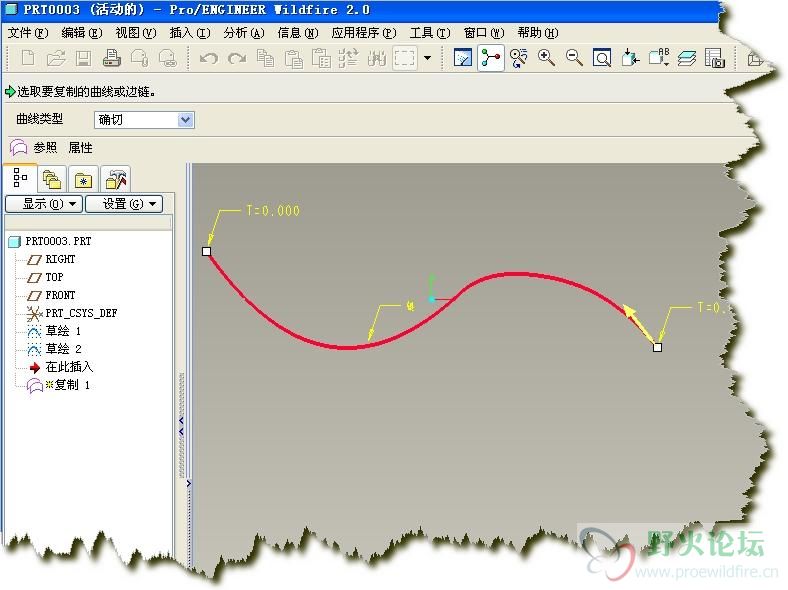Click the copy curve feature icon beside 参照
This screenshot has width=788, height=590.
[x=19, y=148]
